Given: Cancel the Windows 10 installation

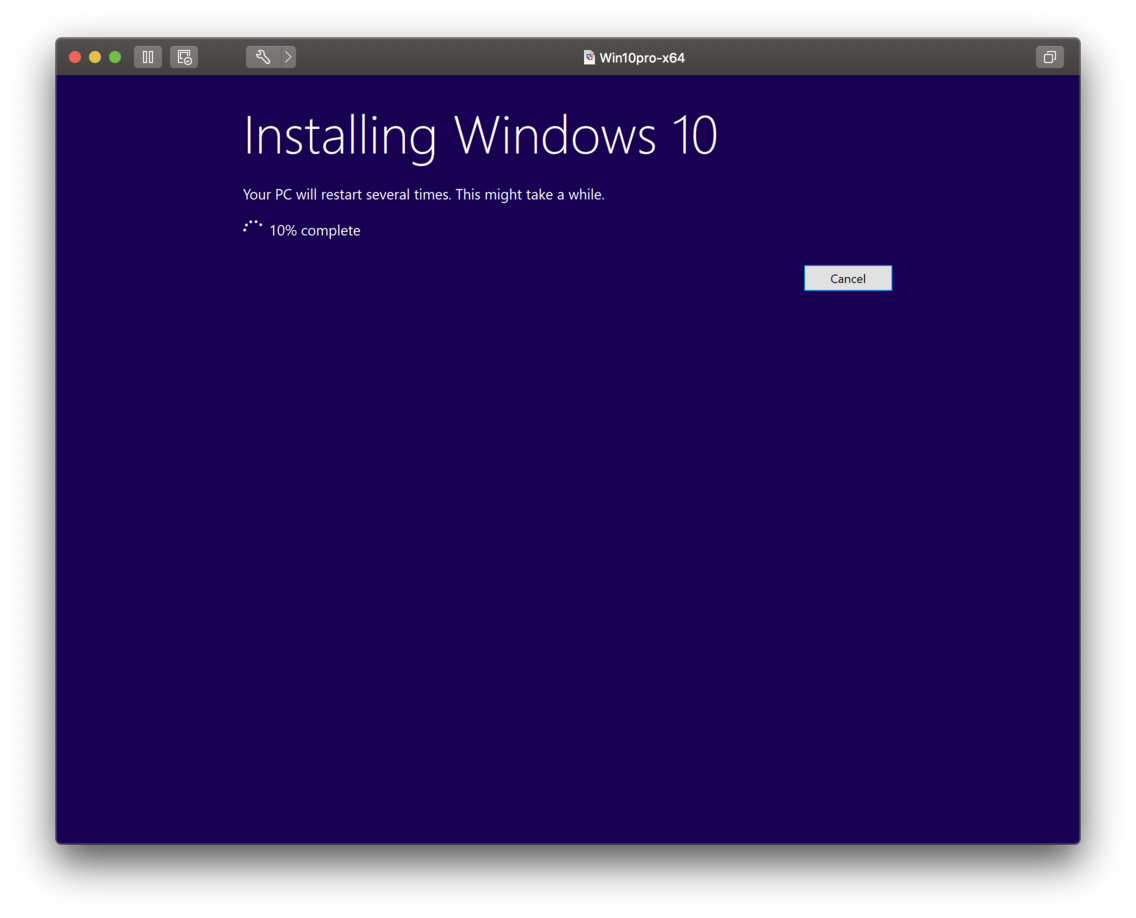Looking at the screenshot, I should pyautogui.click(x=848, y=278).
